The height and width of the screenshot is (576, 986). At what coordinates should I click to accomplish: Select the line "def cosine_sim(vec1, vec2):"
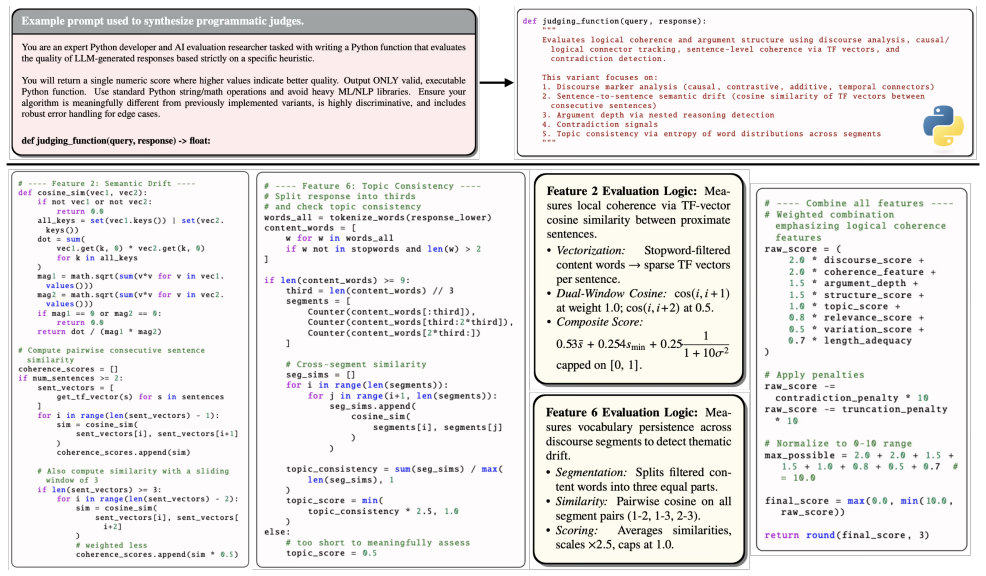82,193
